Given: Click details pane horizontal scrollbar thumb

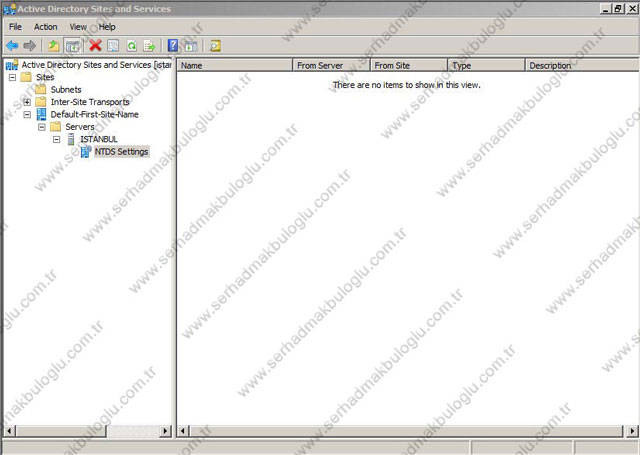Looking at the screenshot, I should tap(407, 431).
